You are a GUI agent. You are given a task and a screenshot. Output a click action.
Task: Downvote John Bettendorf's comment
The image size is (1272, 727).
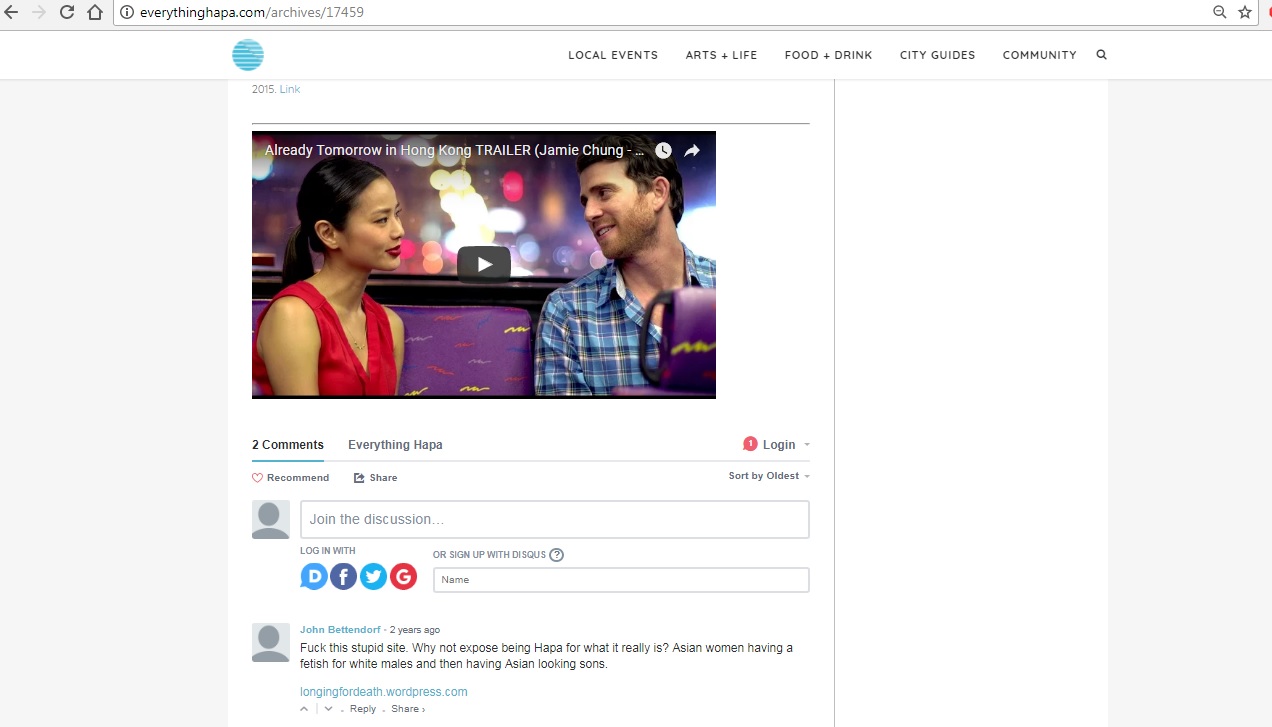click(328, 709)
